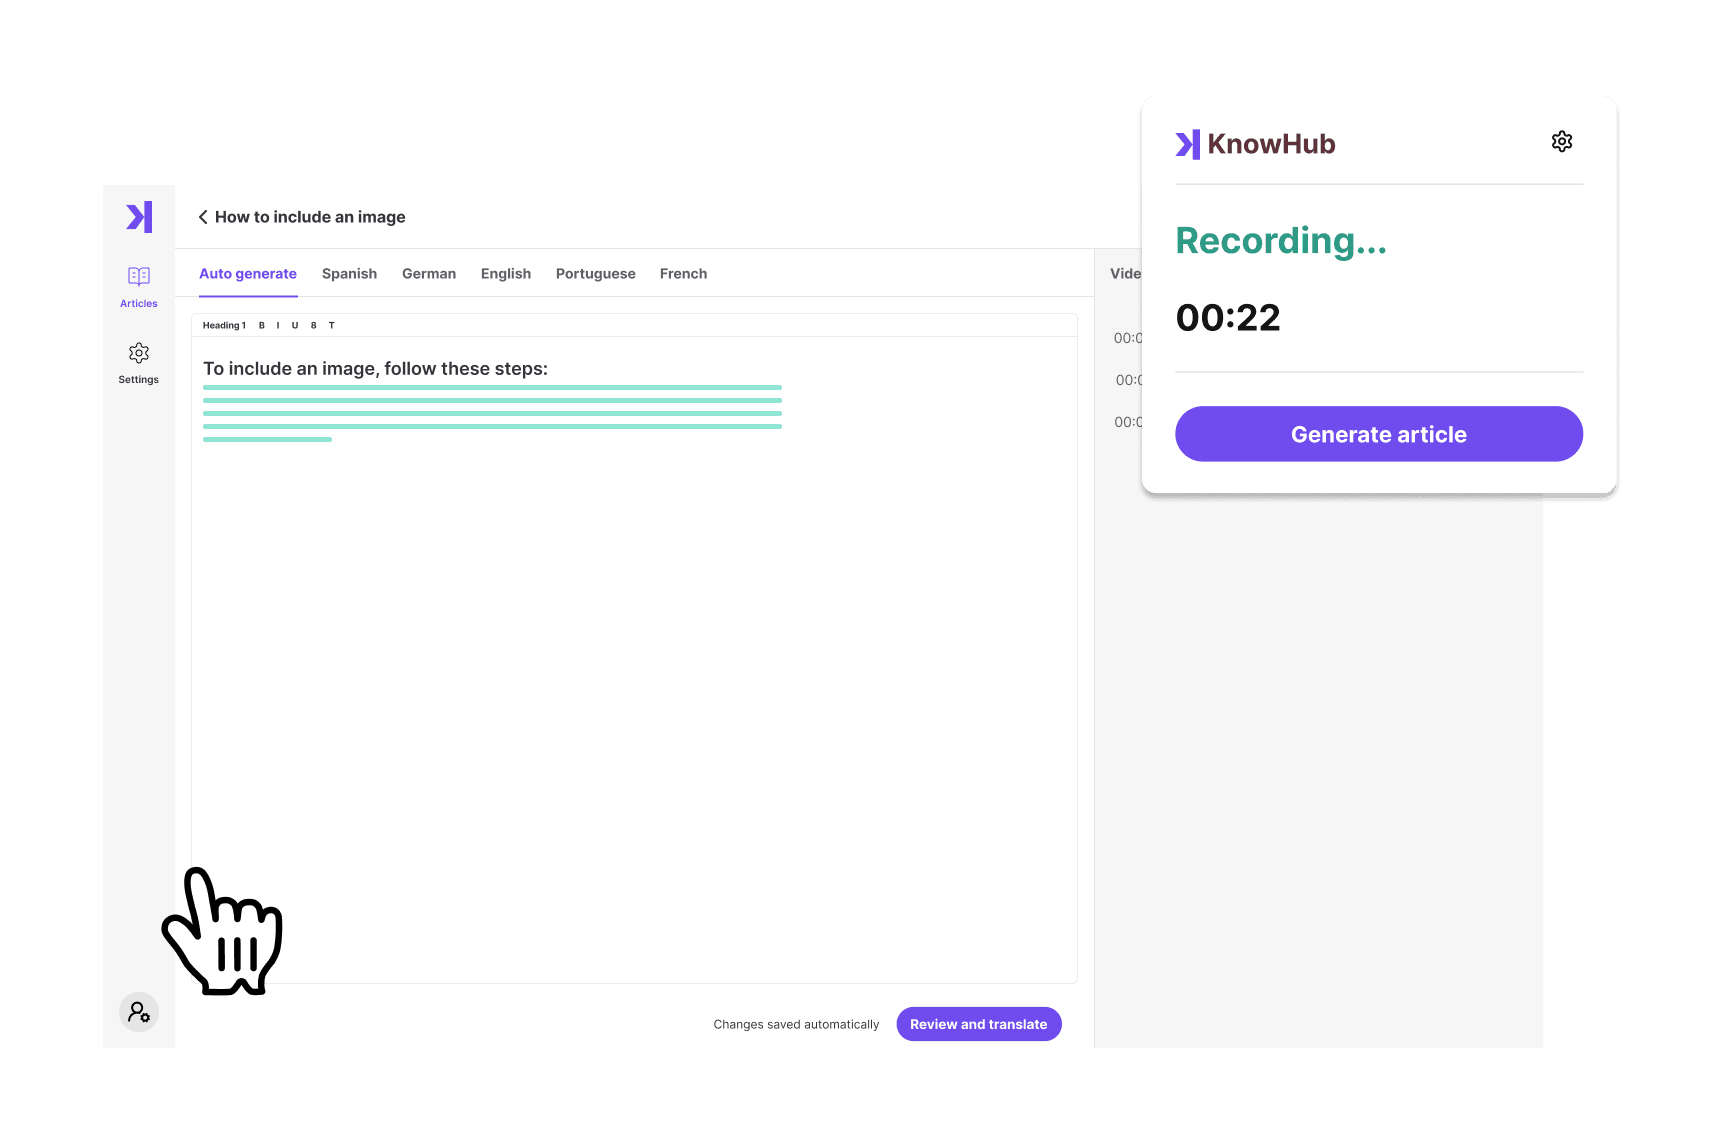Open the Heading 1 style dropdown
This screenshot has height=1143, width=1719.
224,325
